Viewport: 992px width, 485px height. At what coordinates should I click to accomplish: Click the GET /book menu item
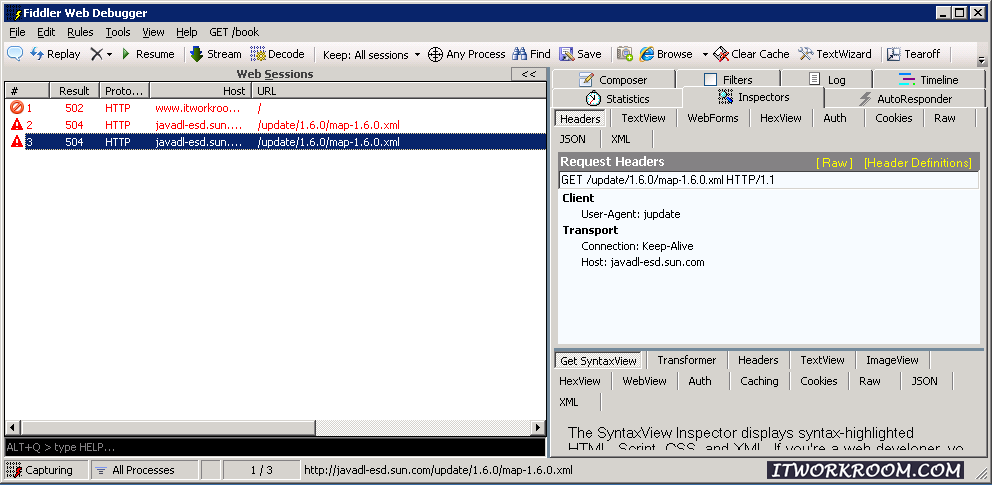point(234,32)
